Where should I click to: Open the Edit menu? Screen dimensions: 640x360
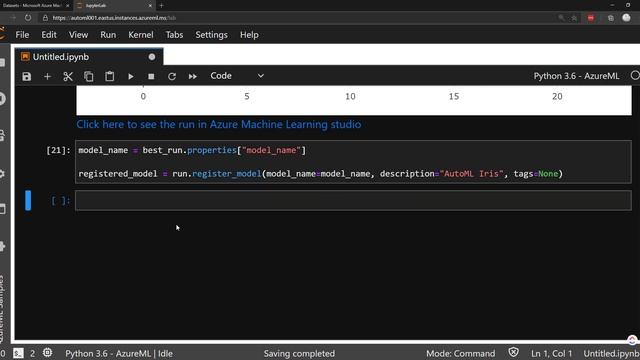(x=49, y=35)
